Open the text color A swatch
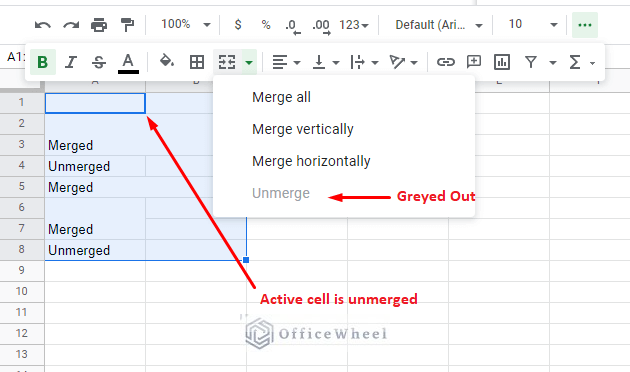The image size is (630, 372). (x=128, y=63)
